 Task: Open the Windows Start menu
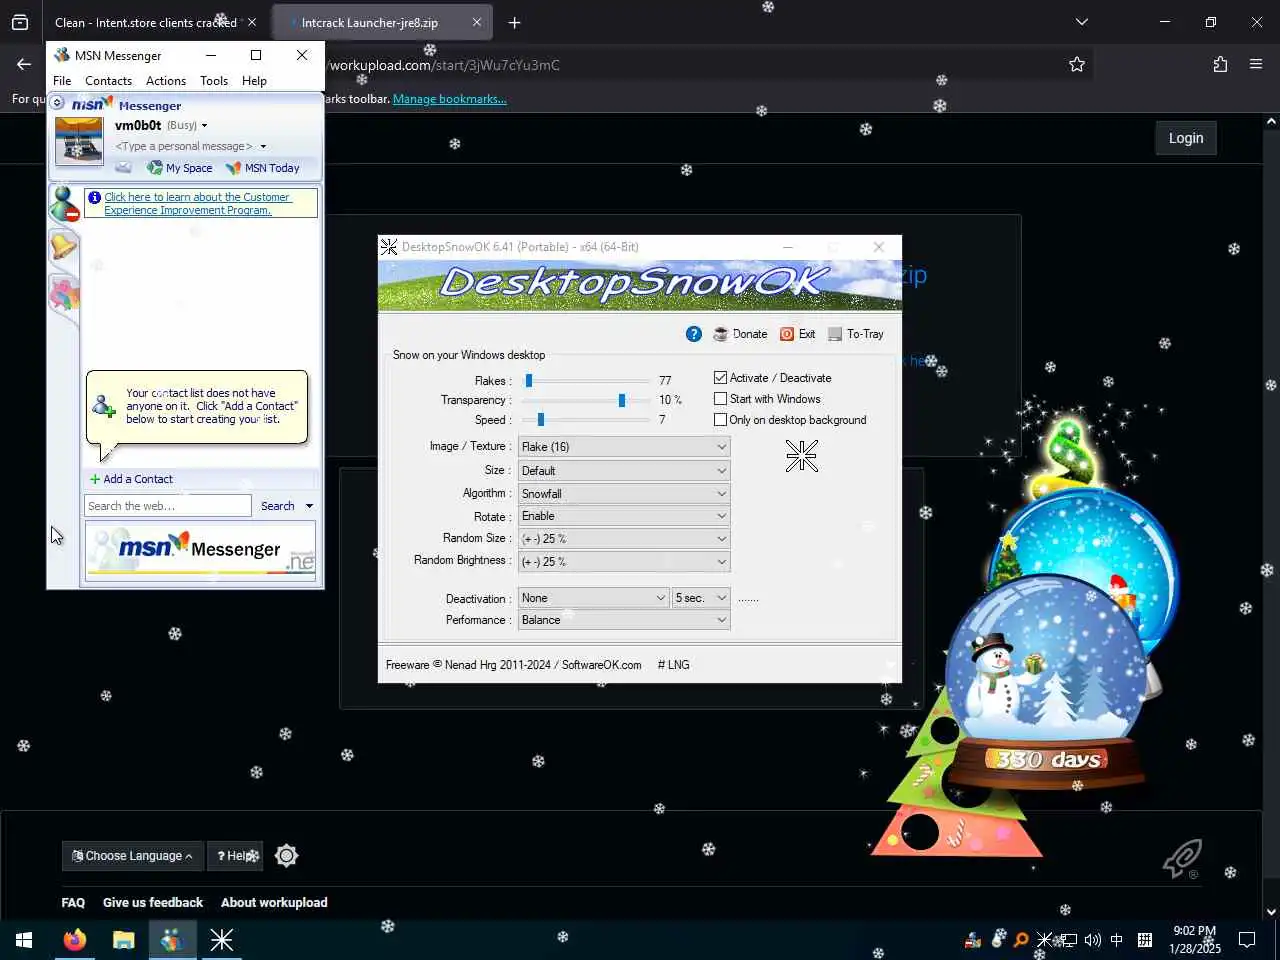pos(24,939)
